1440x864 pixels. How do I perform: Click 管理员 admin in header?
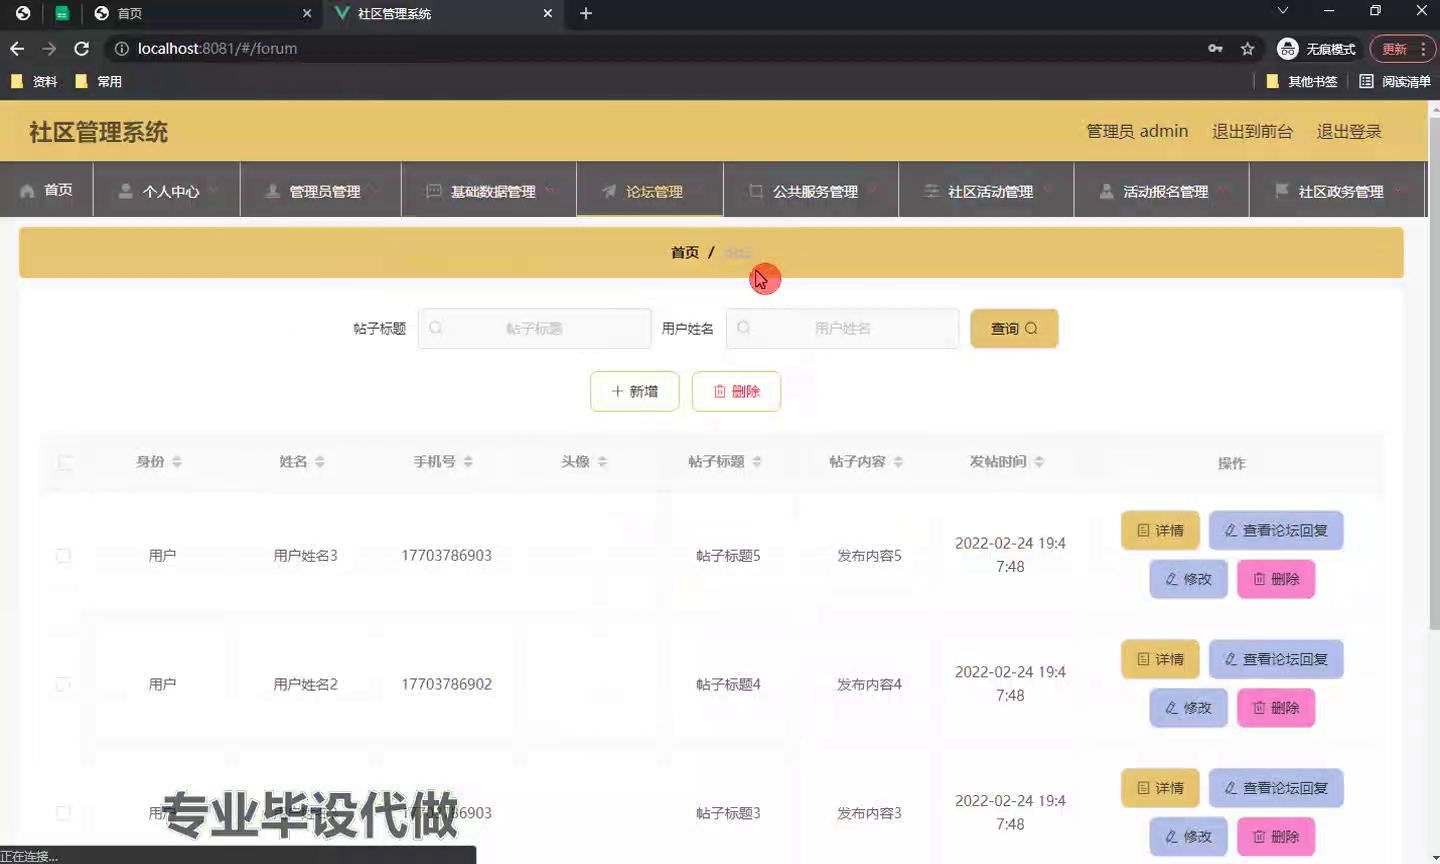1137,131
